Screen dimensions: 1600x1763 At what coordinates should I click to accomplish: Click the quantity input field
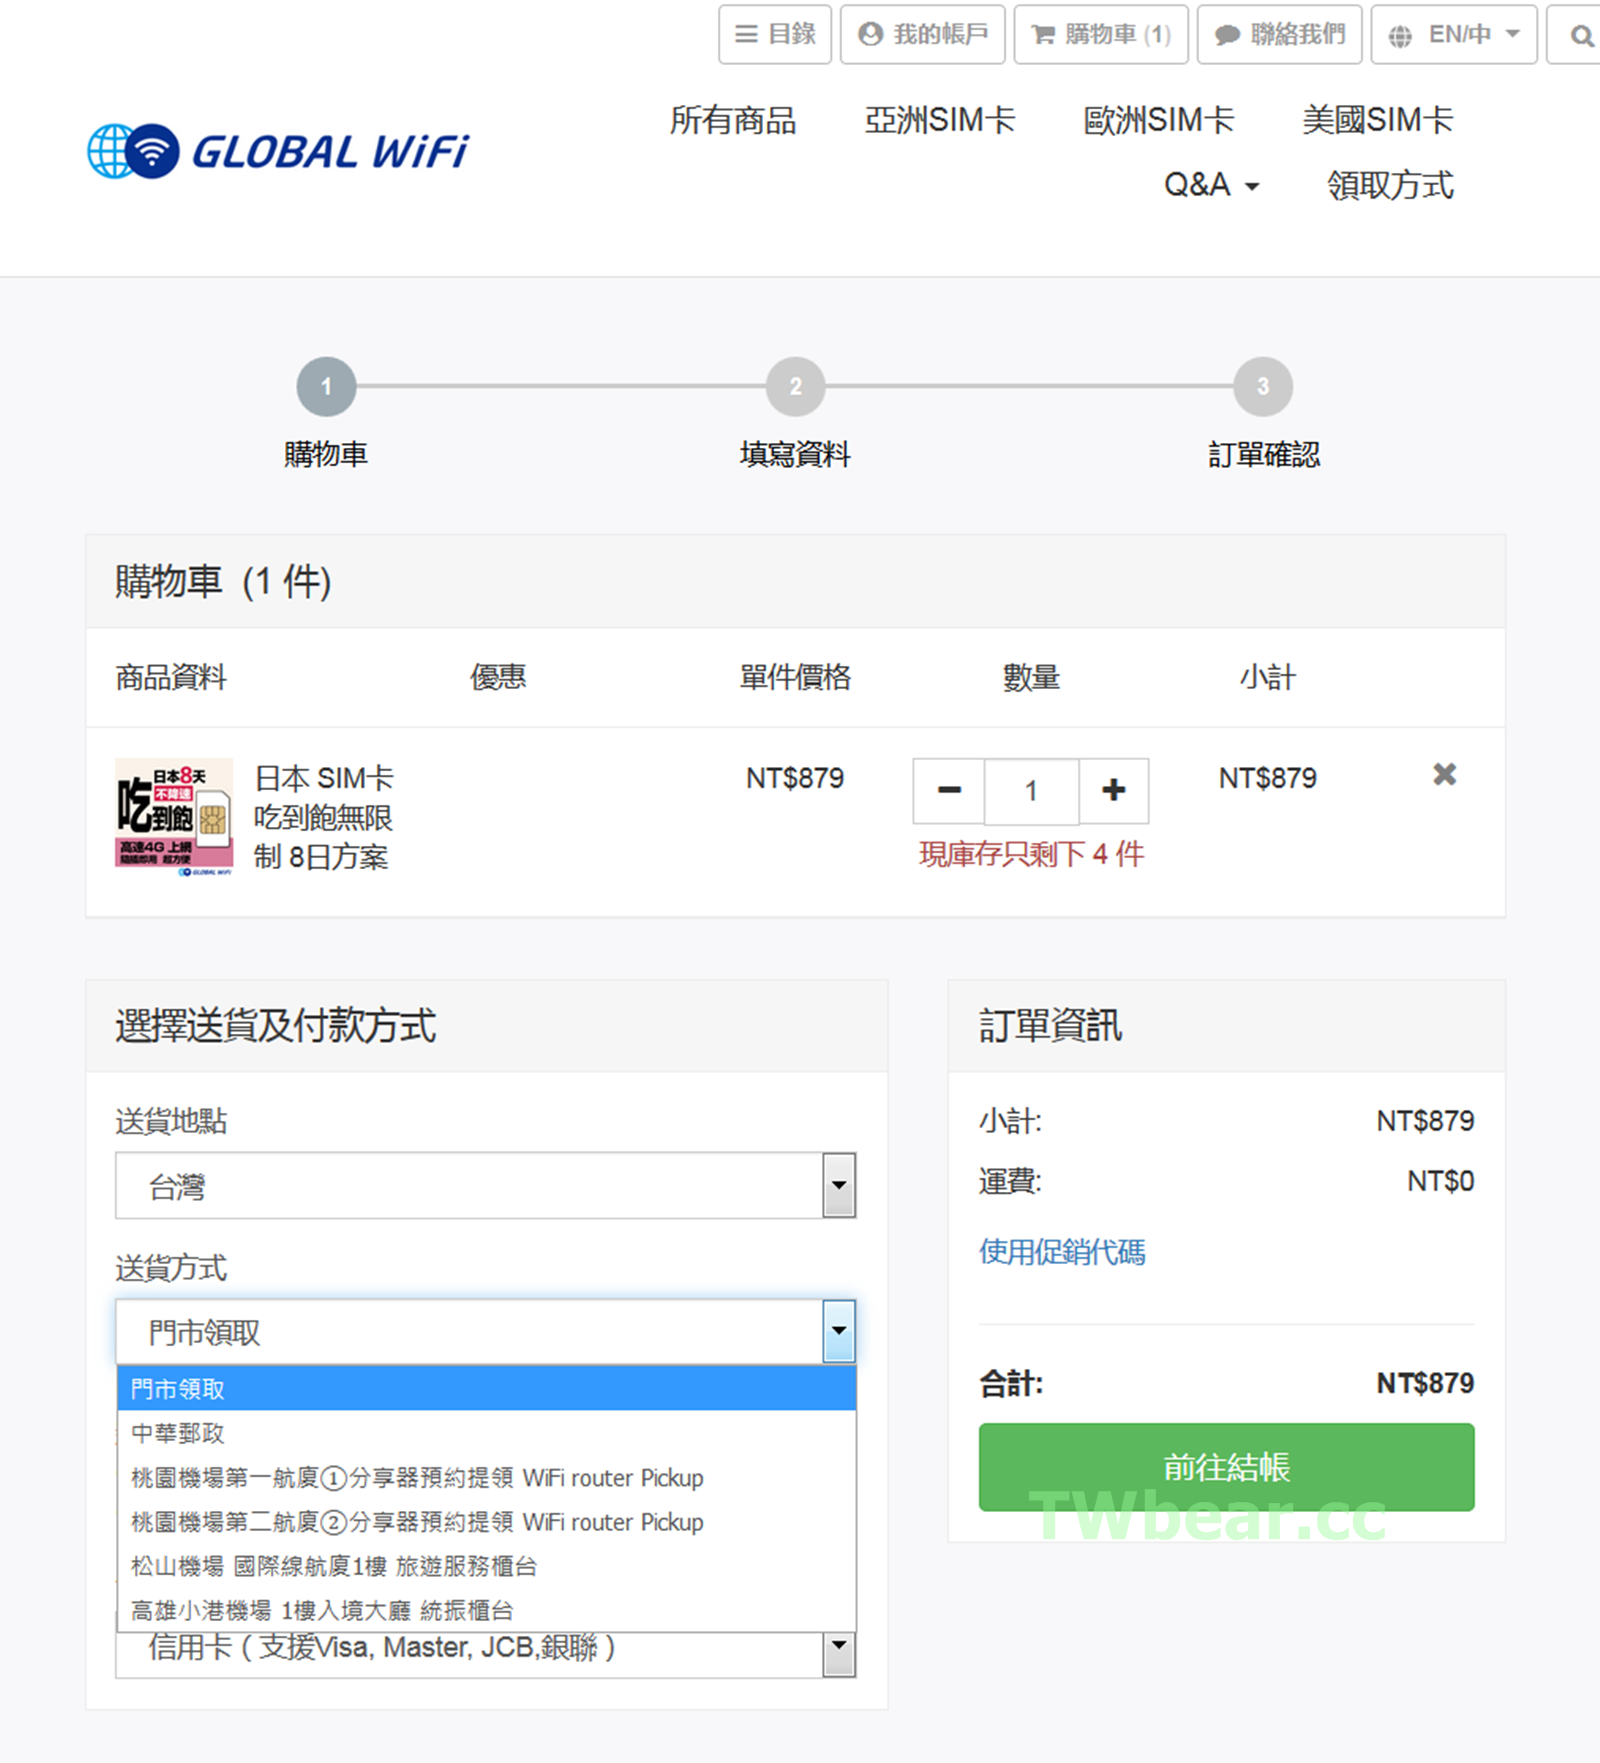coord(1031,791)
